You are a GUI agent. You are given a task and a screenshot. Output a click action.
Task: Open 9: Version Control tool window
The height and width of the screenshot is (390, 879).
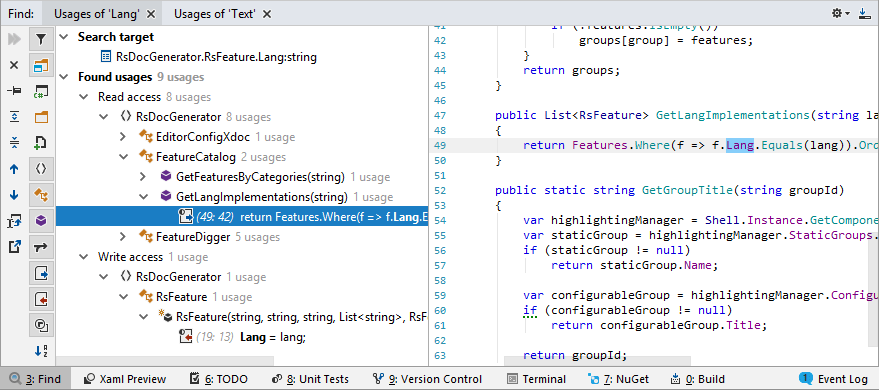tap(427, 379)
